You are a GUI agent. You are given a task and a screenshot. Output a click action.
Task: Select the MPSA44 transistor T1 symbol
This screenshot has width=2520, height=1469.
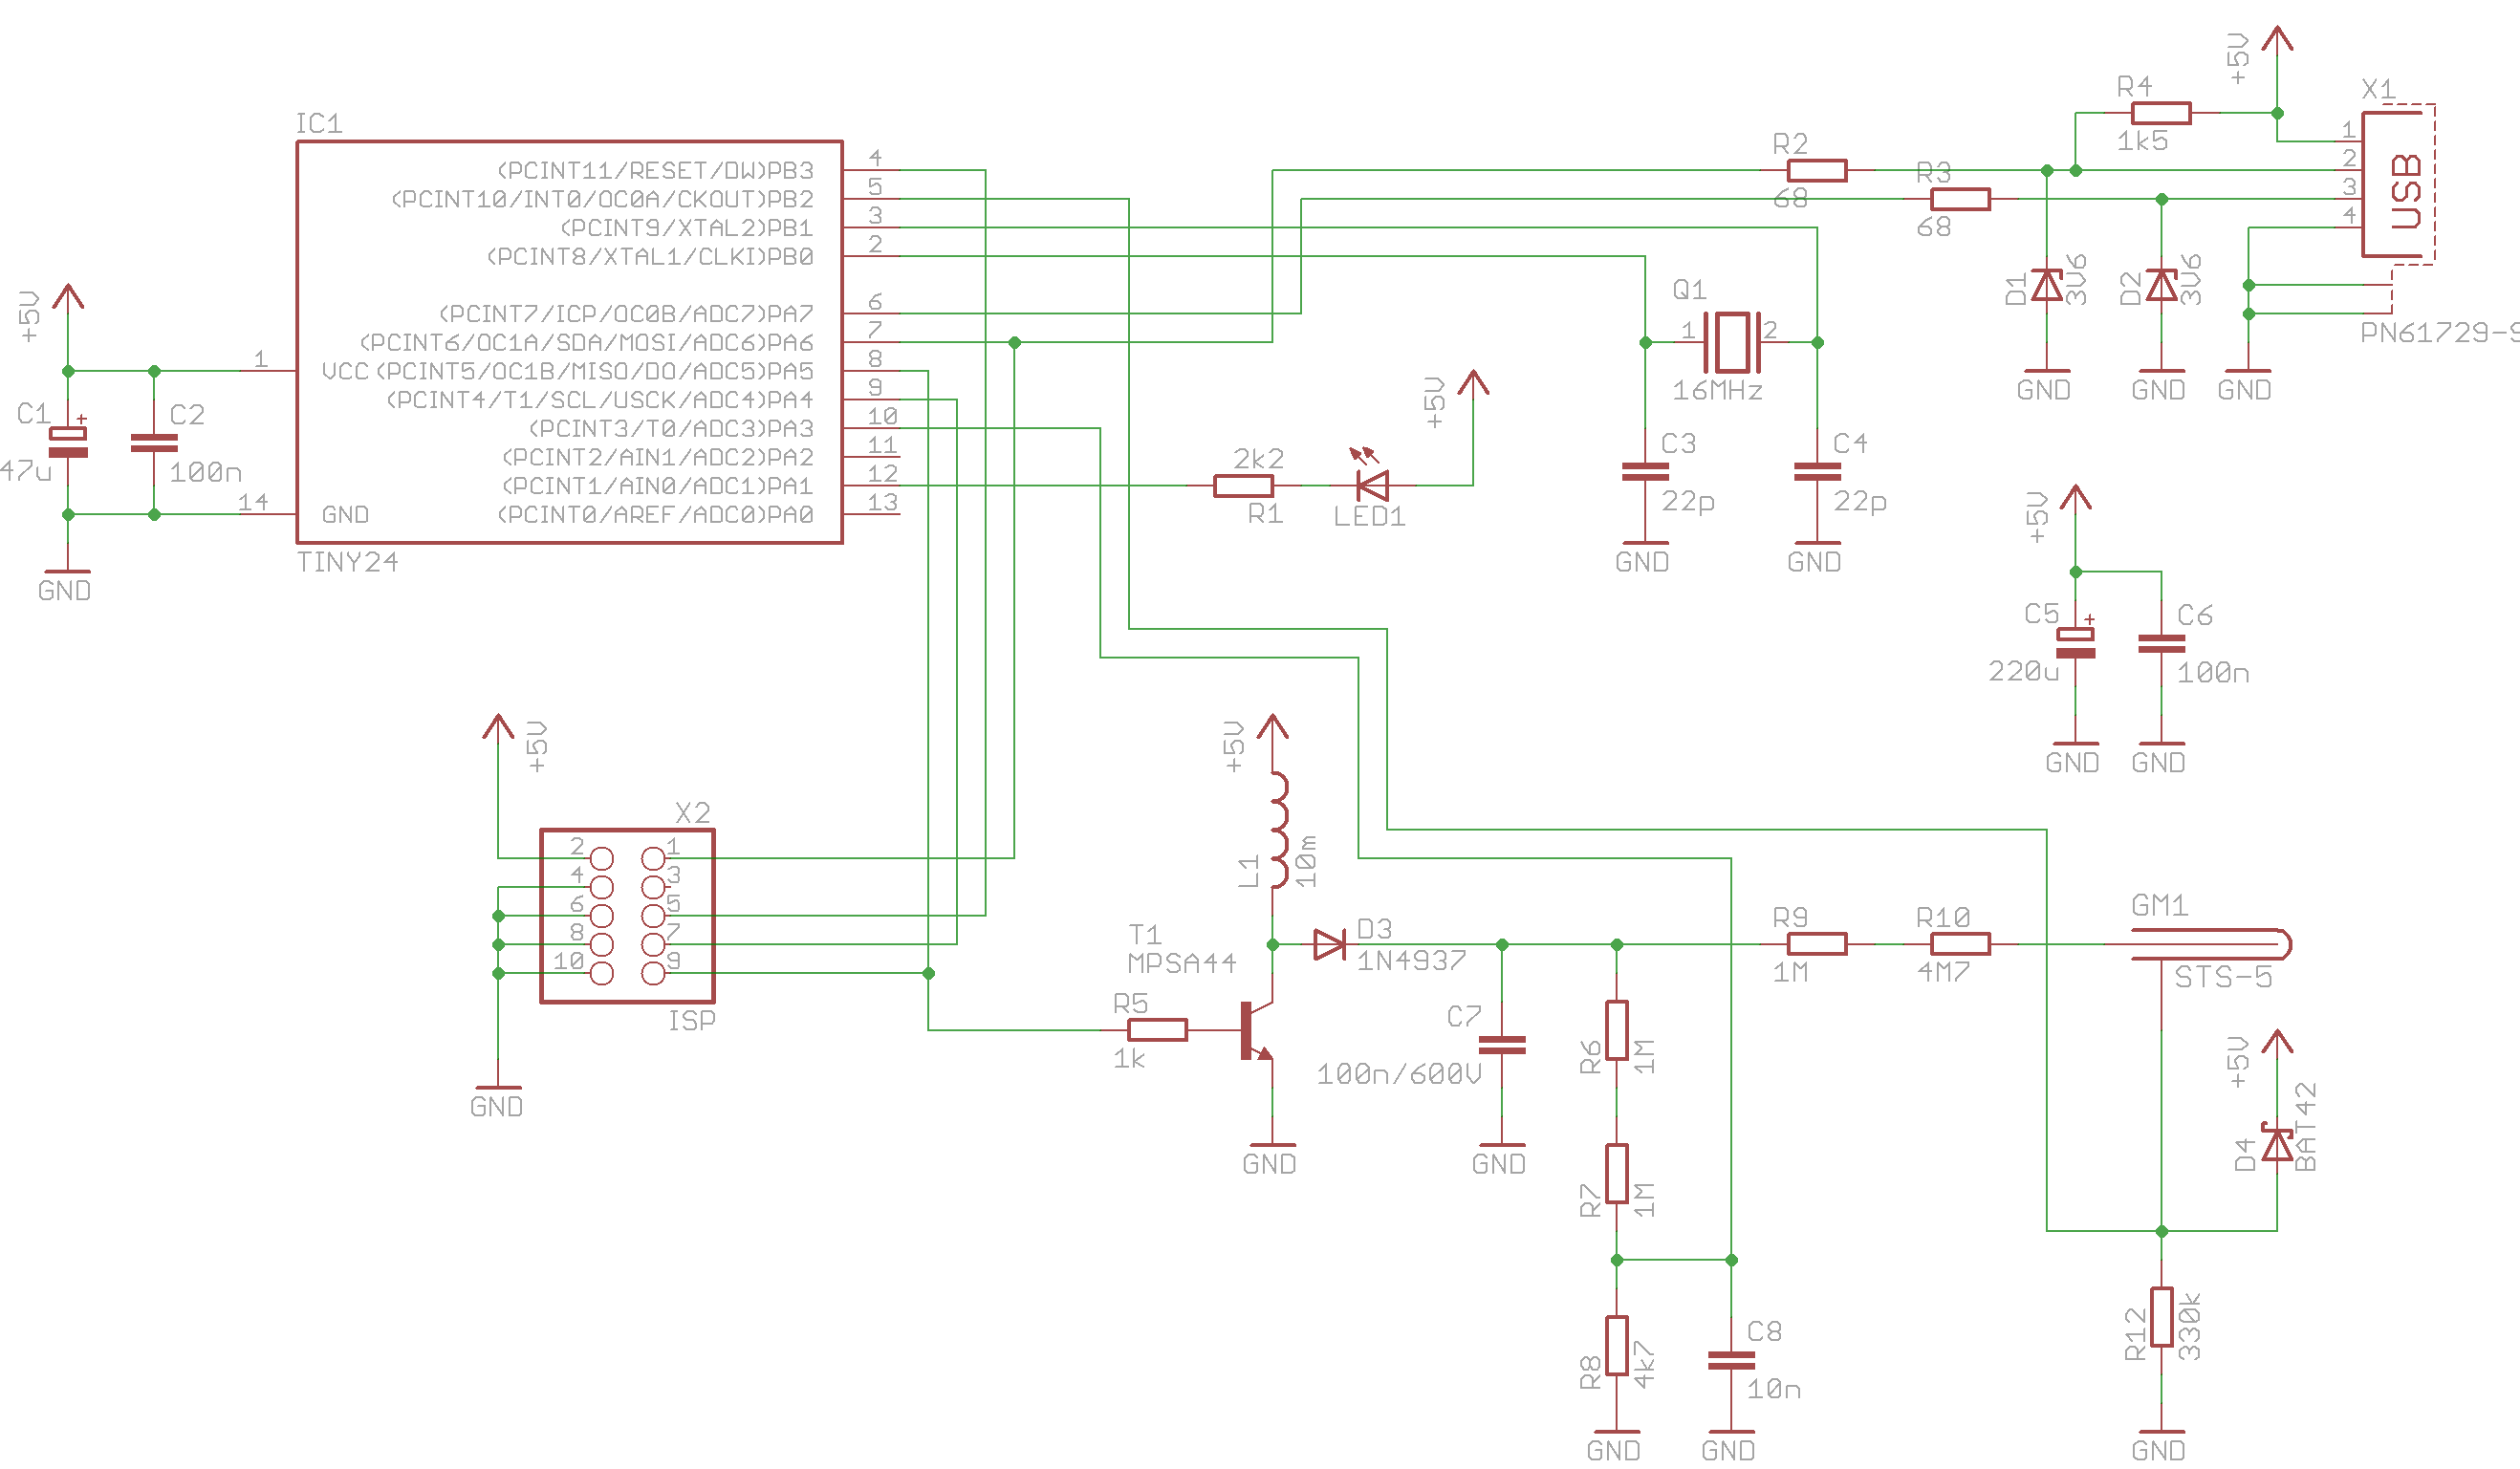1256,1031
